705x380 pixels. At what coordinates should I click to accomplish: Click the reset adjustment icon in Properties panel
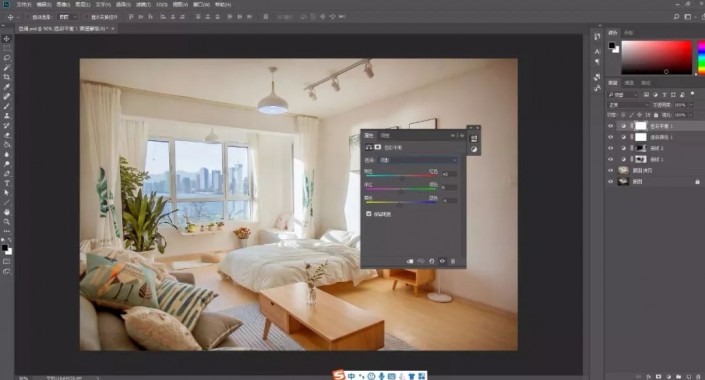click(x=432, y=261)
